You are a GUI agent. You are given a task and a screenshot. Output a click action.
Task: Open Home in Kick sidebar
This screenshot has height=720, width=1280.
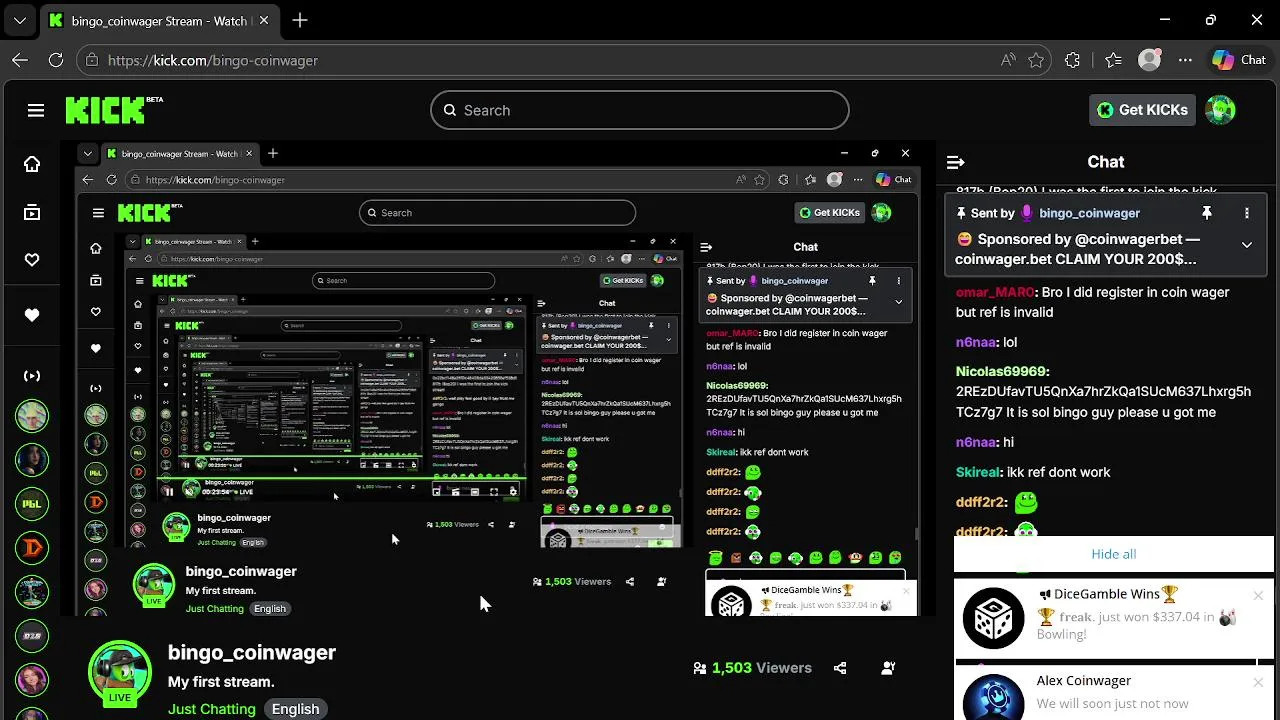coord(32,164)
